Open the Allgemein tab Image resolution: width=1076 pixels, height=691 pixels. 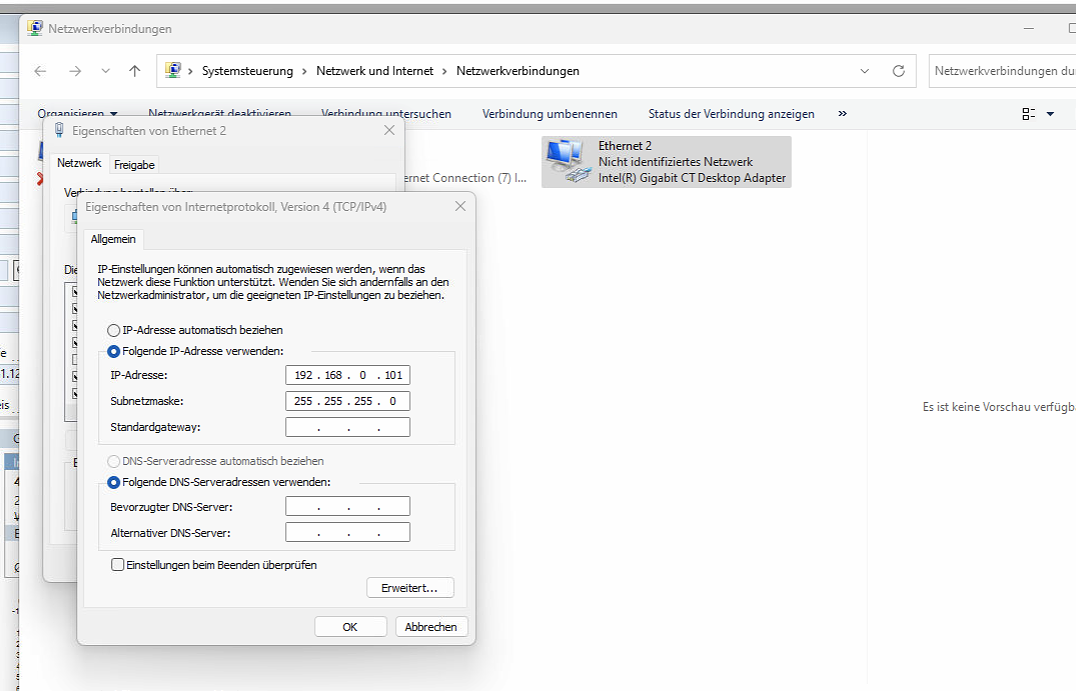coord(113,239)
